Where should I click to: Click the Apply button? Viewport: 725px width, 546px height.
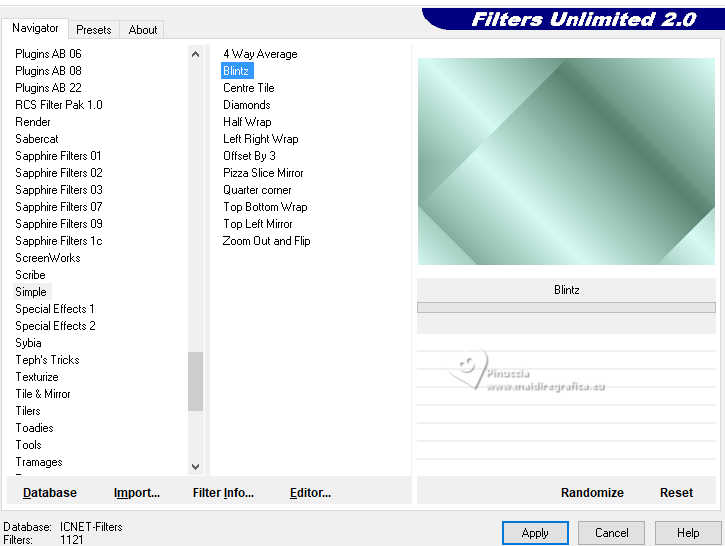(x=535, y=533)
